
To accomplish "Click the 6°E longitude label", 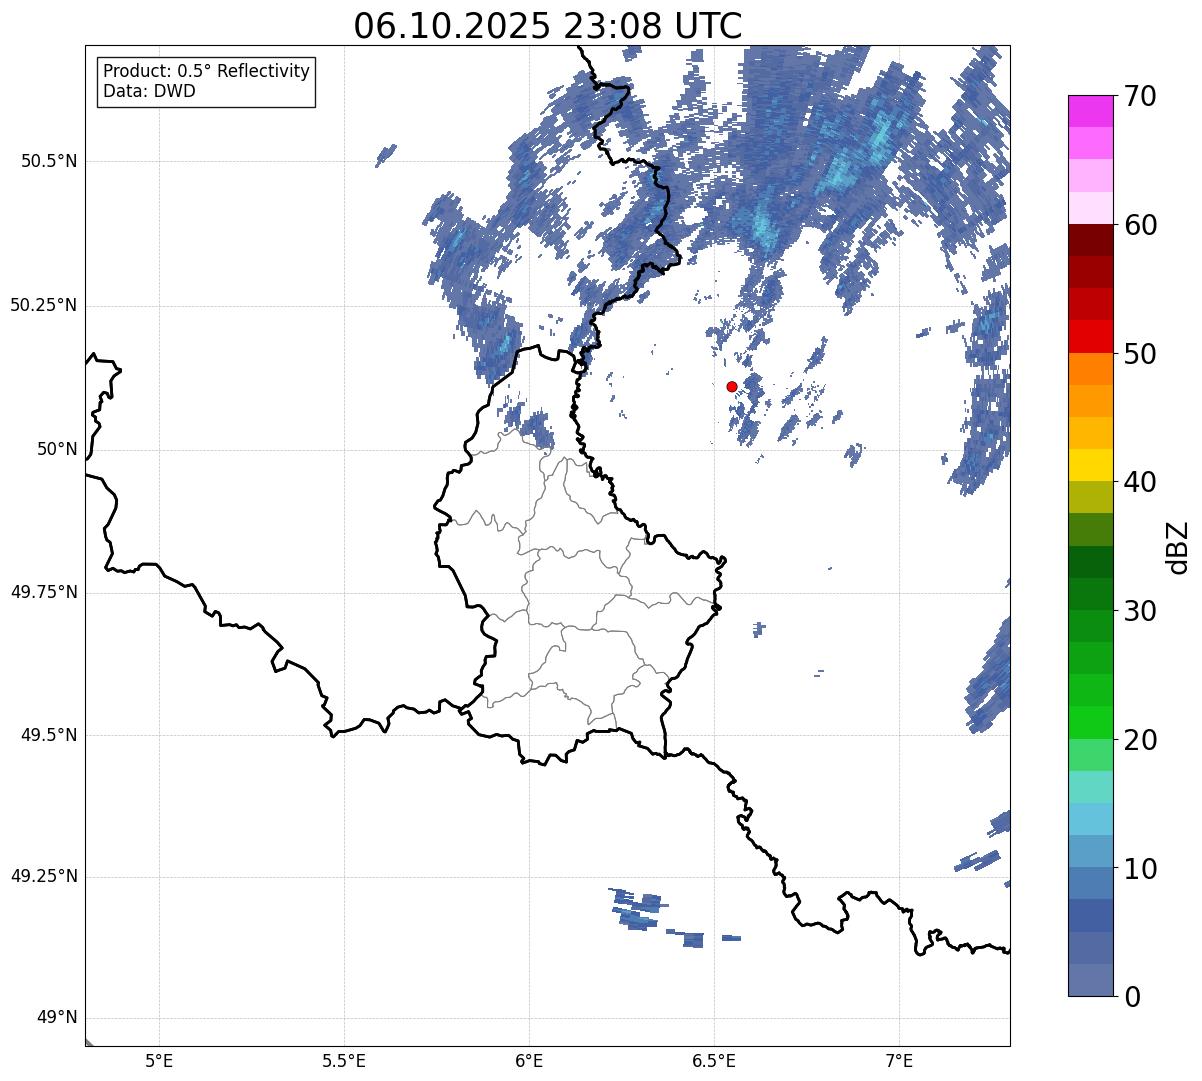I will point(529,1060).
